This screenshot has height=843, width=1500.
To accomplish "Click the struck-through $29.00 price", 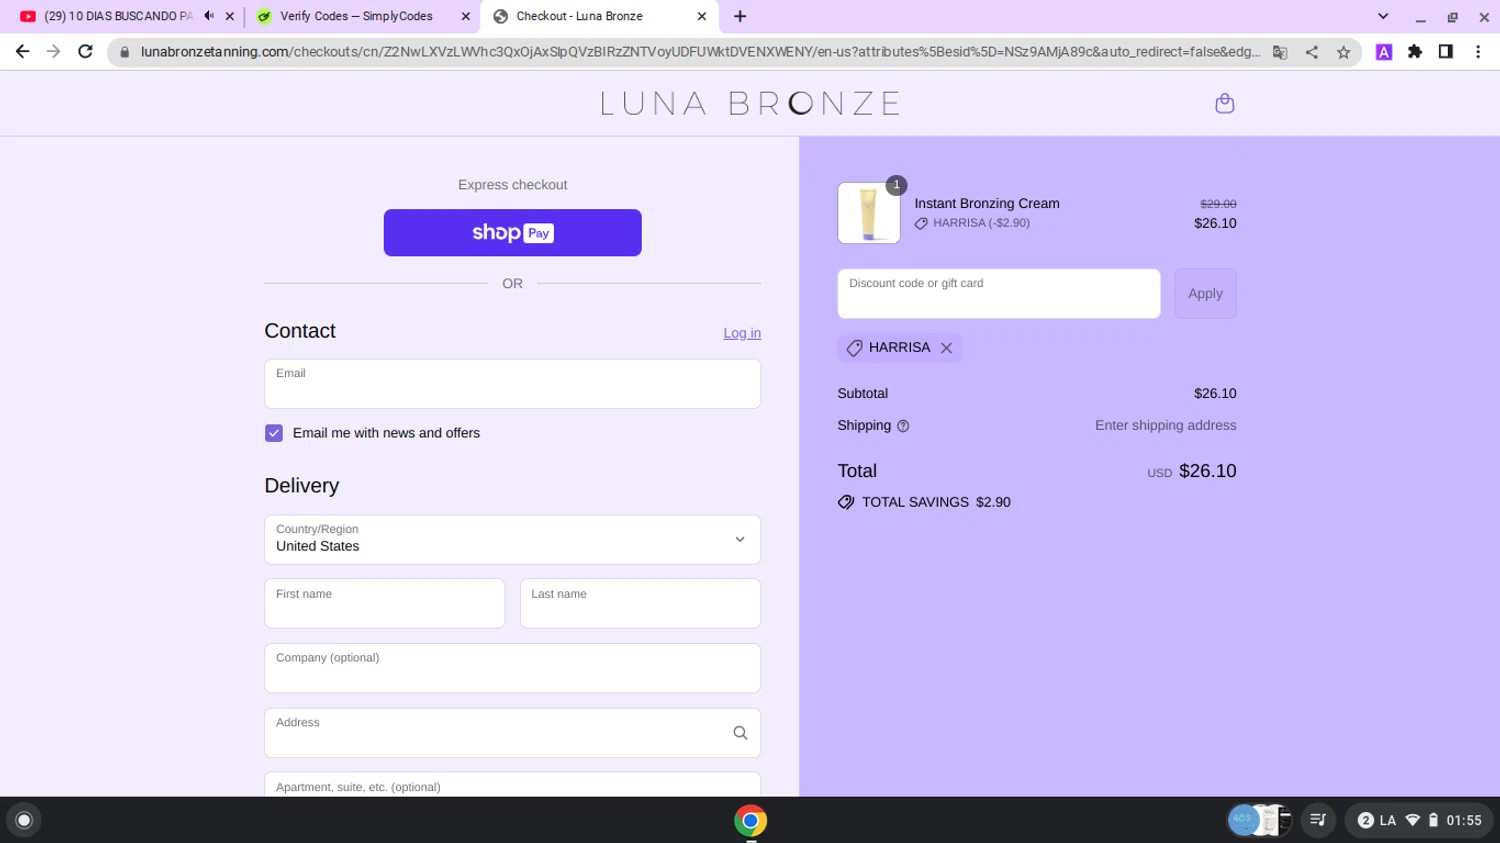I will [x=1218, y=204].
